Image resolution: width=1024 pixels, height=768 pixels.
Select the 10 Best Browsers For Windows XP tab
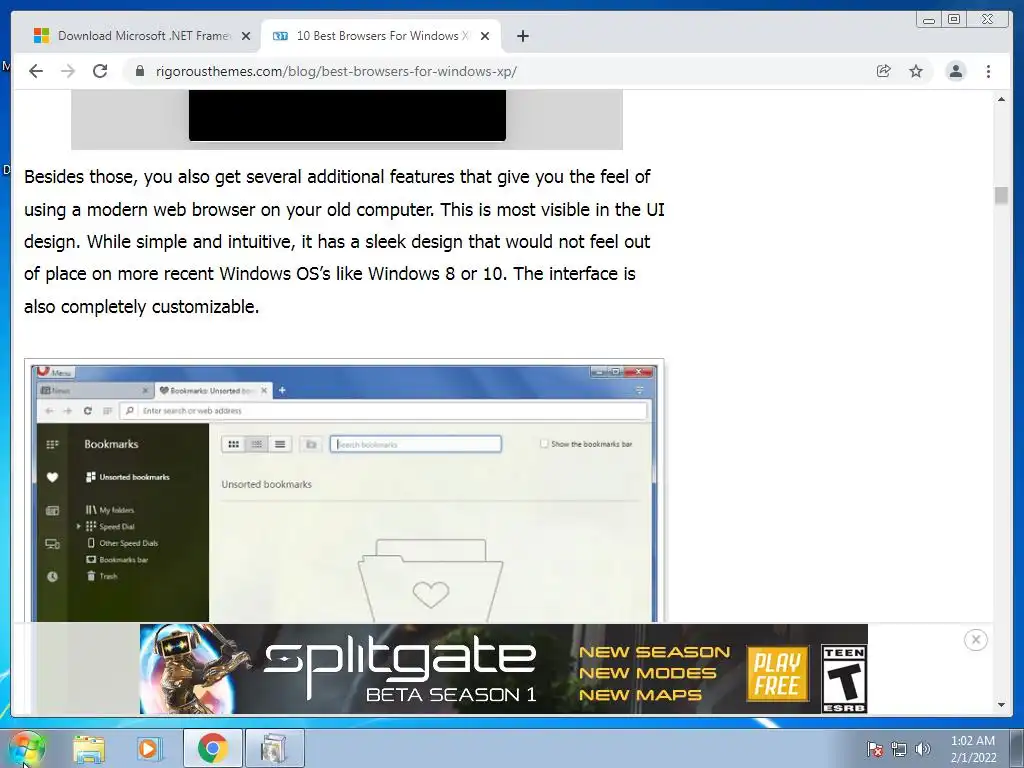coord(380,36)
